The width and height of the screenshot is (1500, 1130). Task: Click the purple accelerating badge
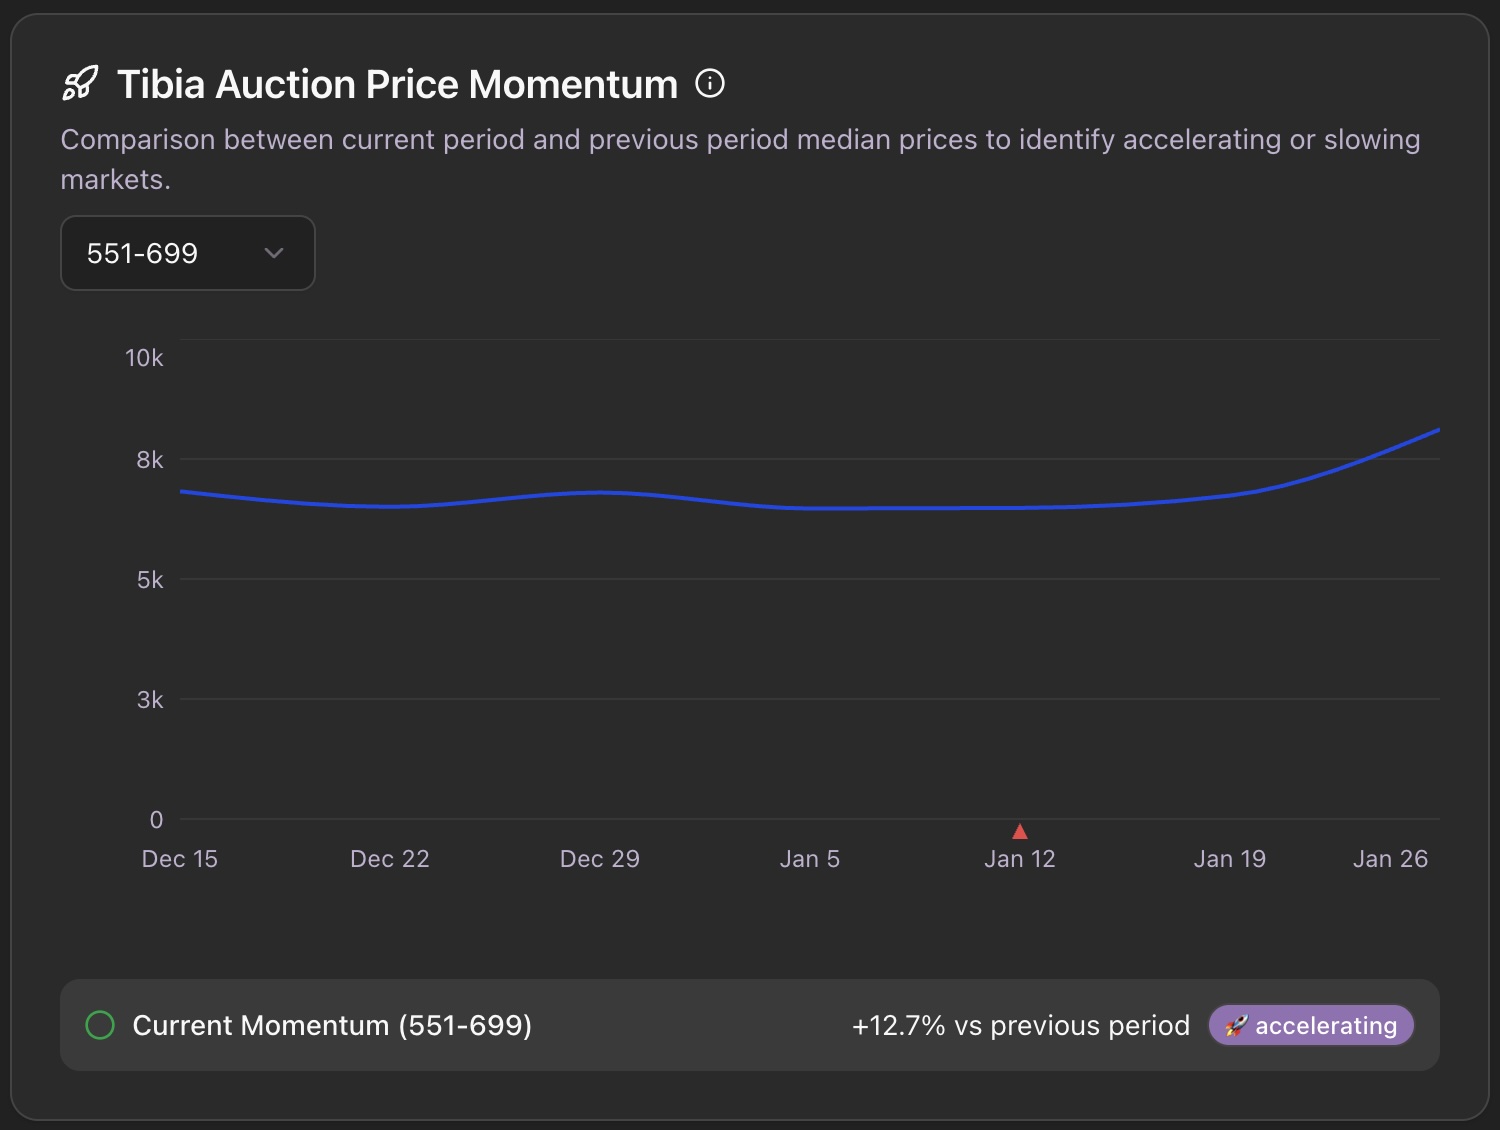coord(1311,1025)
